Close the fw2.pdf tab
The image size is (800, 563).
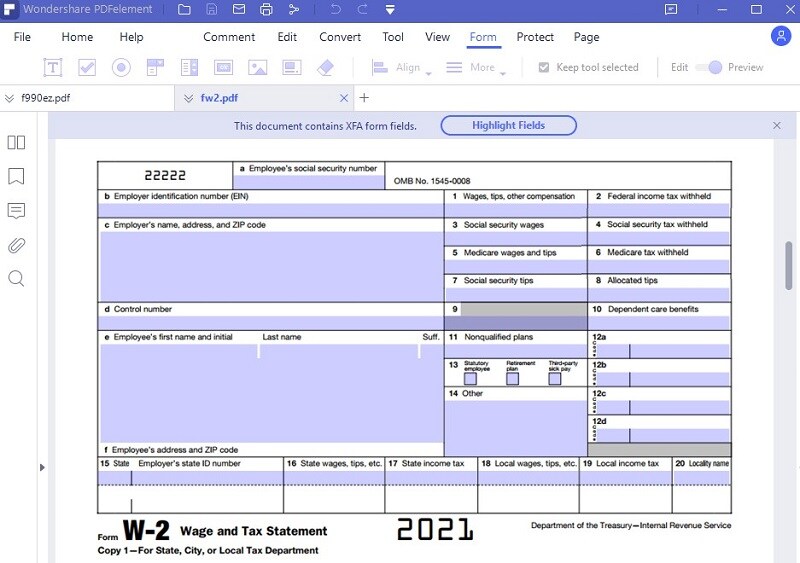(344, 98)
